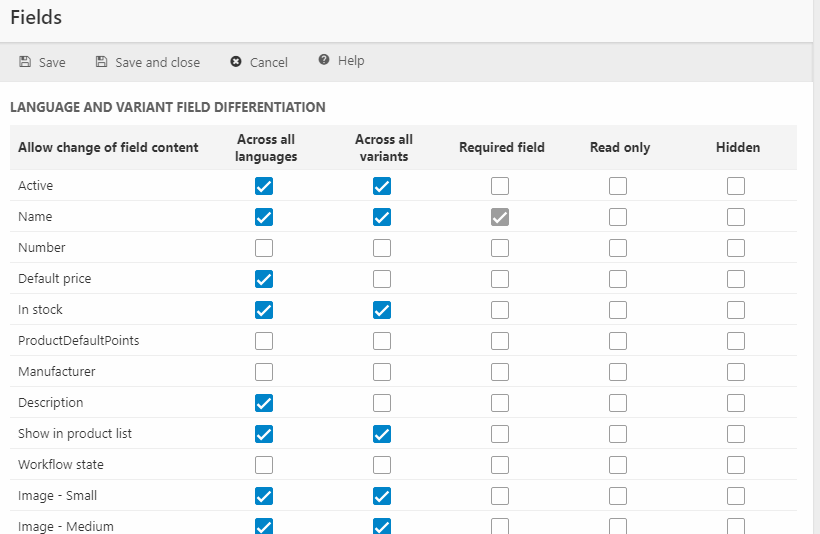Uncheck Active across all languages

click(x=264, y=186)
